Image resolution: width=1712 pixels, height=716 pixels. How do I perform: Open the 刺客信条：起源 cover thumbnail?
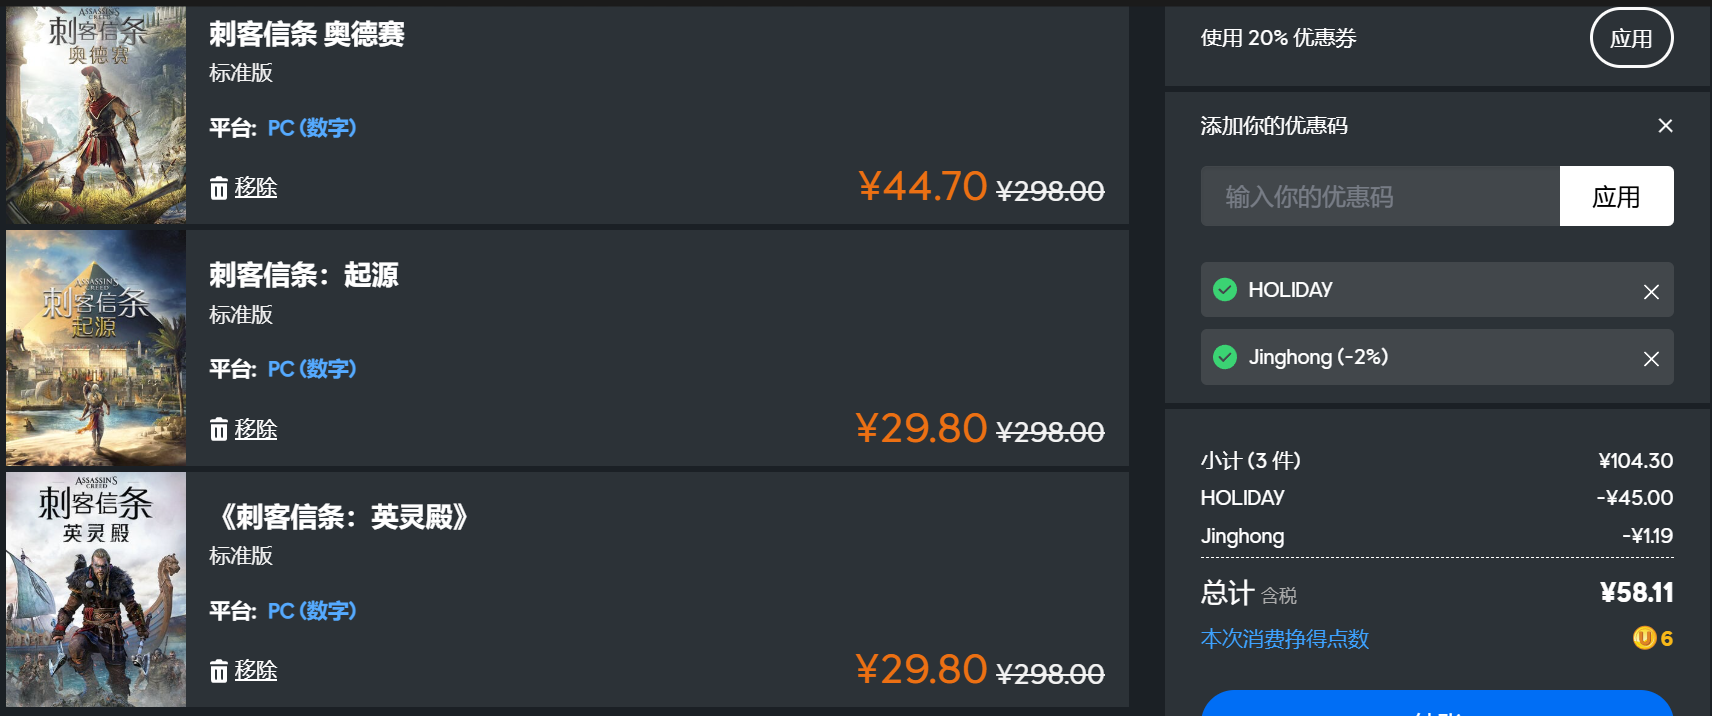[x=96, y=348]
